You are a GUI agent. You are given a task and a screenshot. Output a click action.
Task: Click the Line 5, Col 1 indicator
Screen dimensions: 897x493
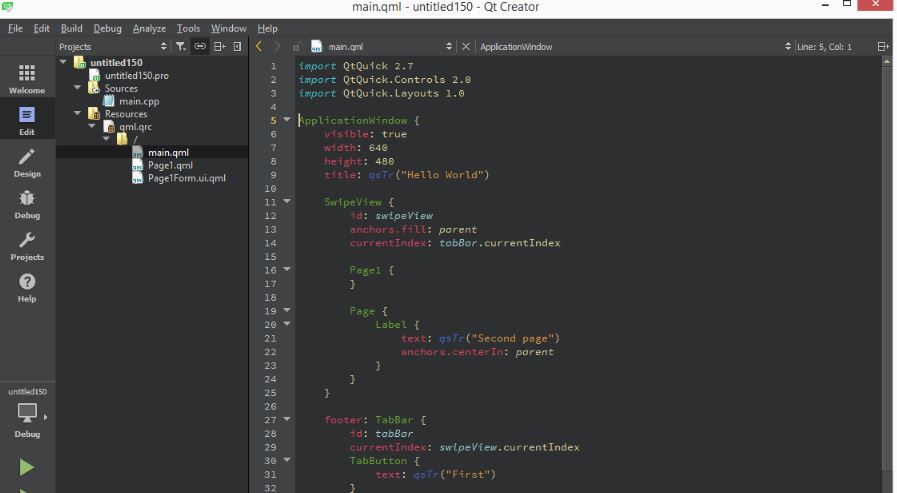tap(824, 47)
